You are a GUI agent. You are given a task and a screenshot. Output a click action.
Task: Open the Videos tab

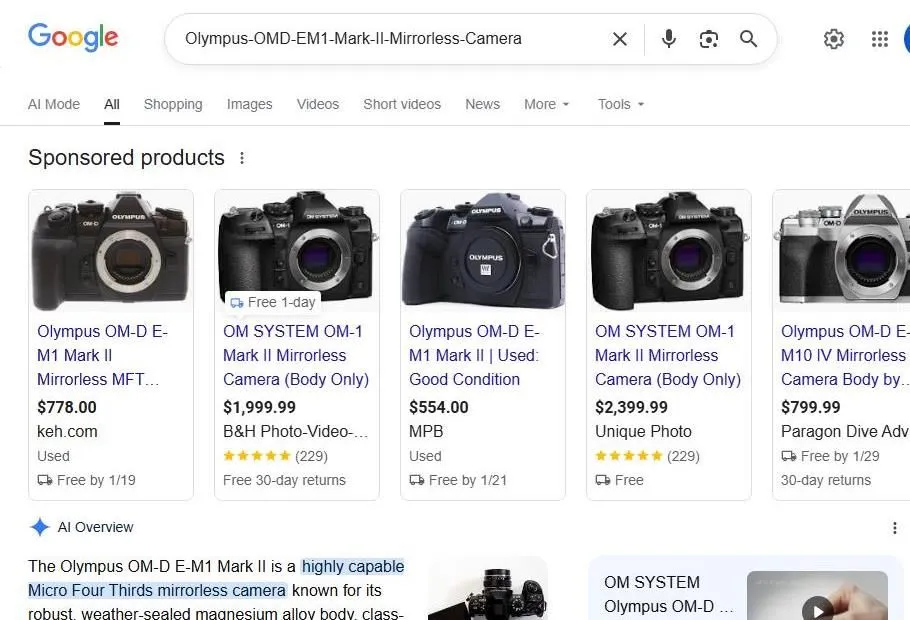(x=318, y=104)
